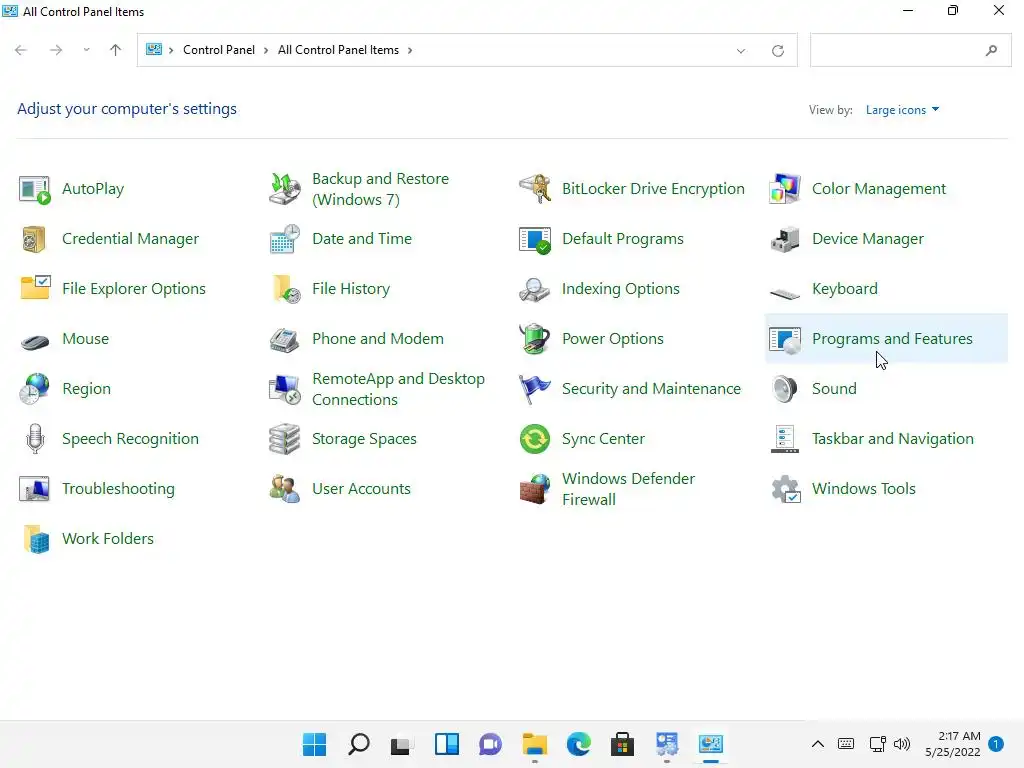
Task: Open the Work Folders icon
Action: (36, 539)
